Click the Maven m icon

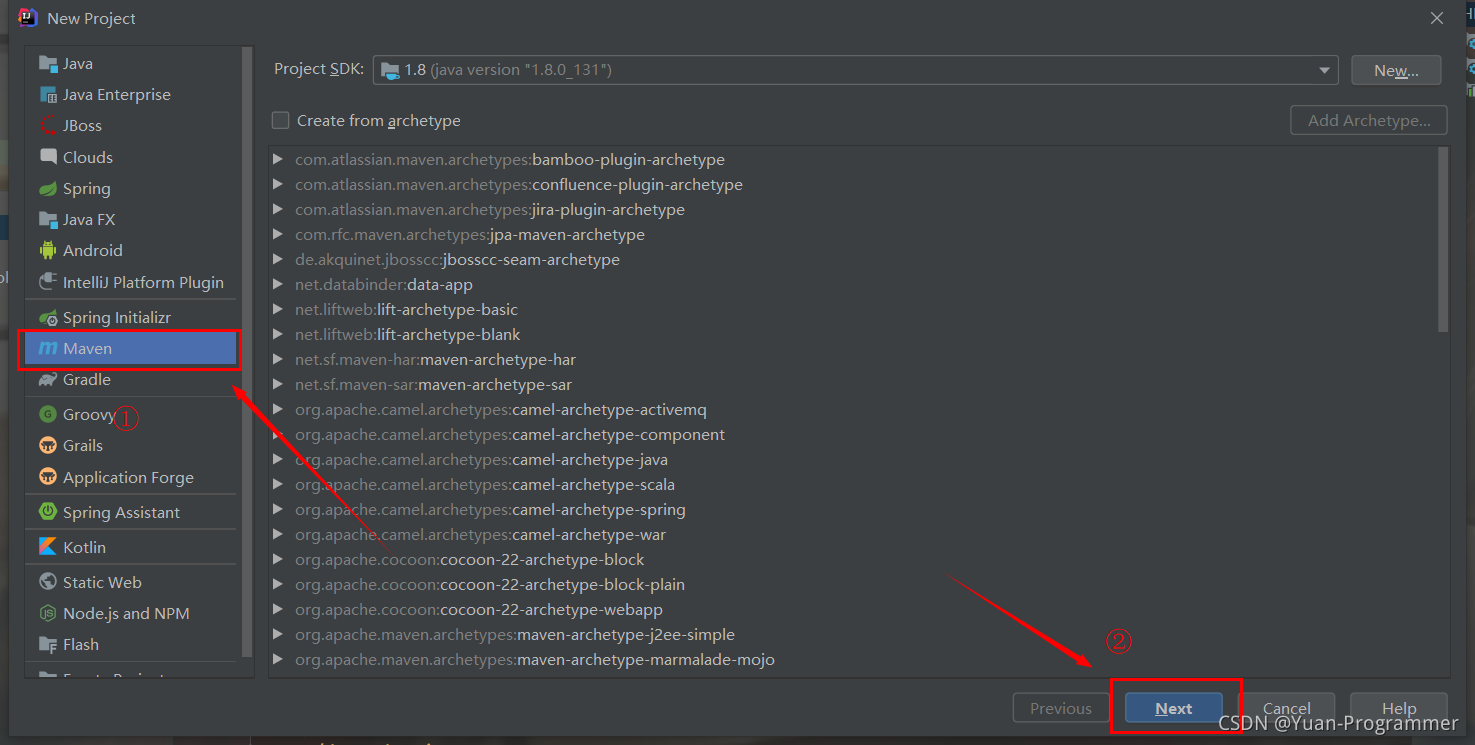(48, 349)
